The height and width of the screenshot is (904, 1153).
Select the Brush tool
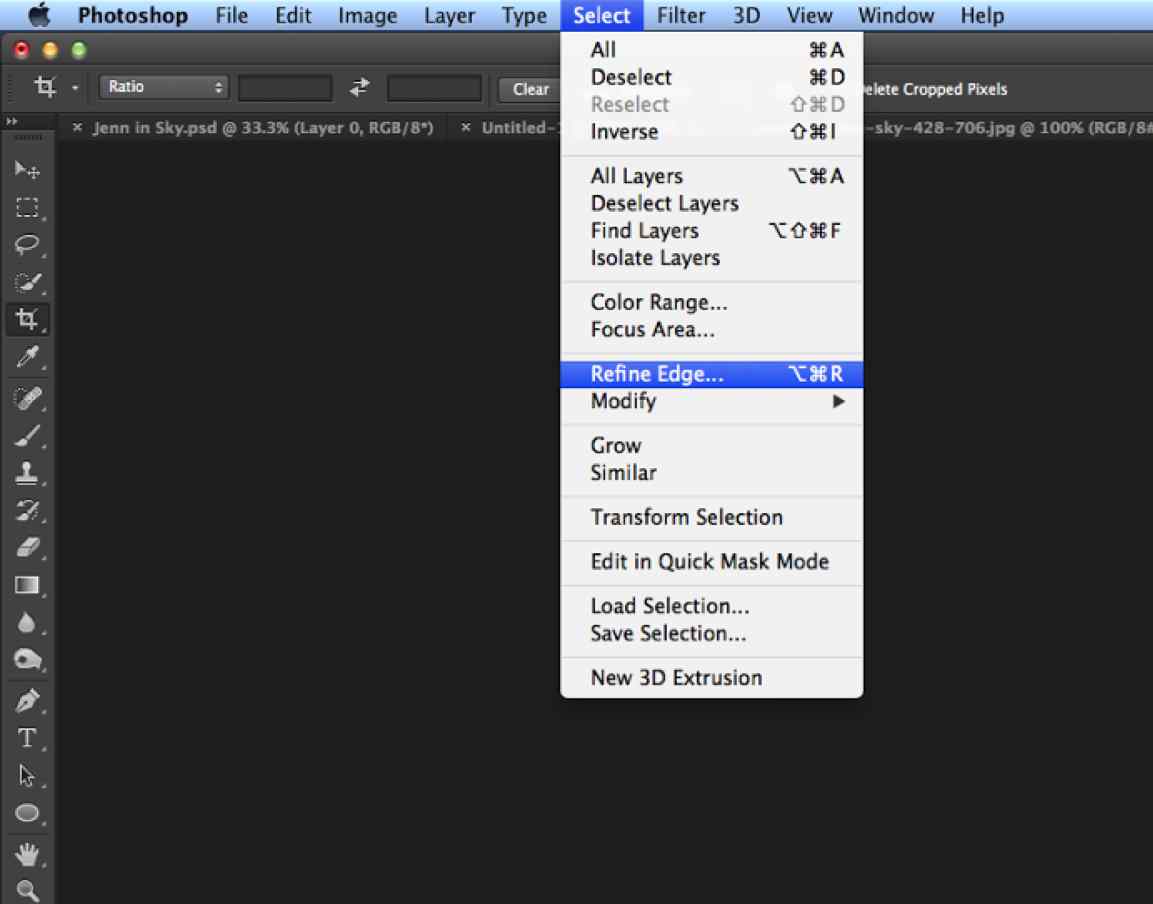click(x=27, y=435)
